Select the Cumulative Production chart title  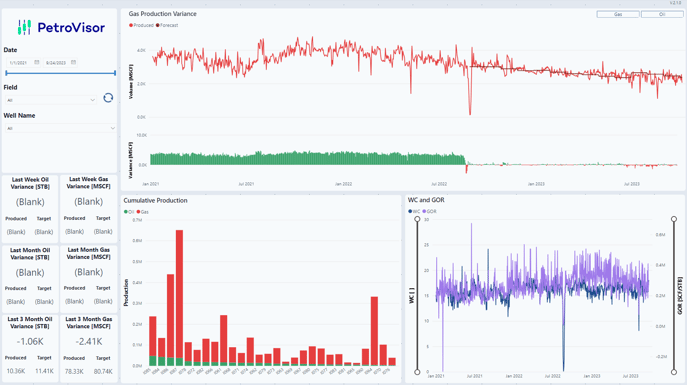click(156, 201)
